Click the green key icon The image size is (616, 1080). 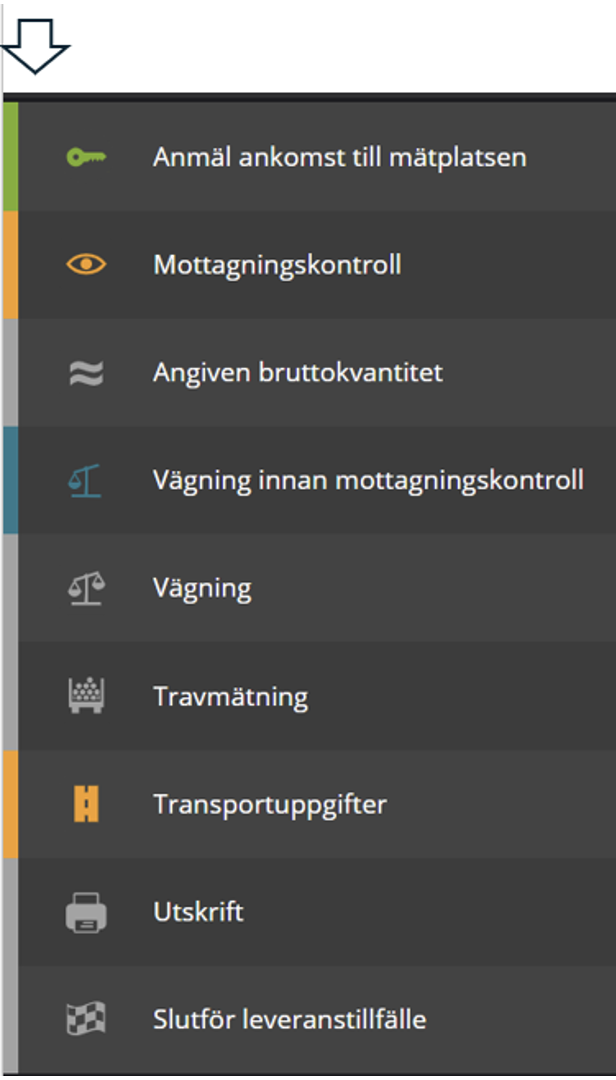(86, 157)
